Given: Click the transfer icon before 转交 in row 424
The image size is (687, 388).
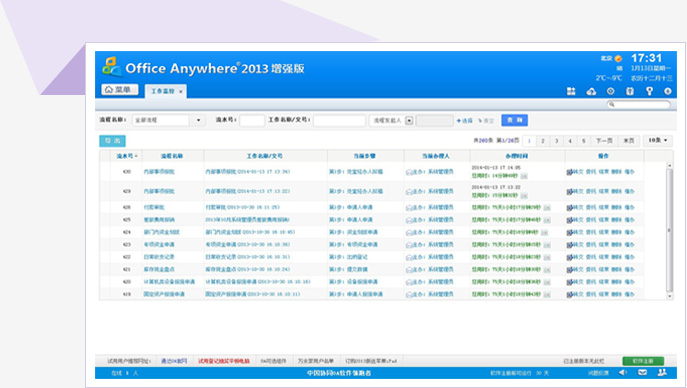Looking at the screenshot, I should pyautogui.click(x=569, y=233).
